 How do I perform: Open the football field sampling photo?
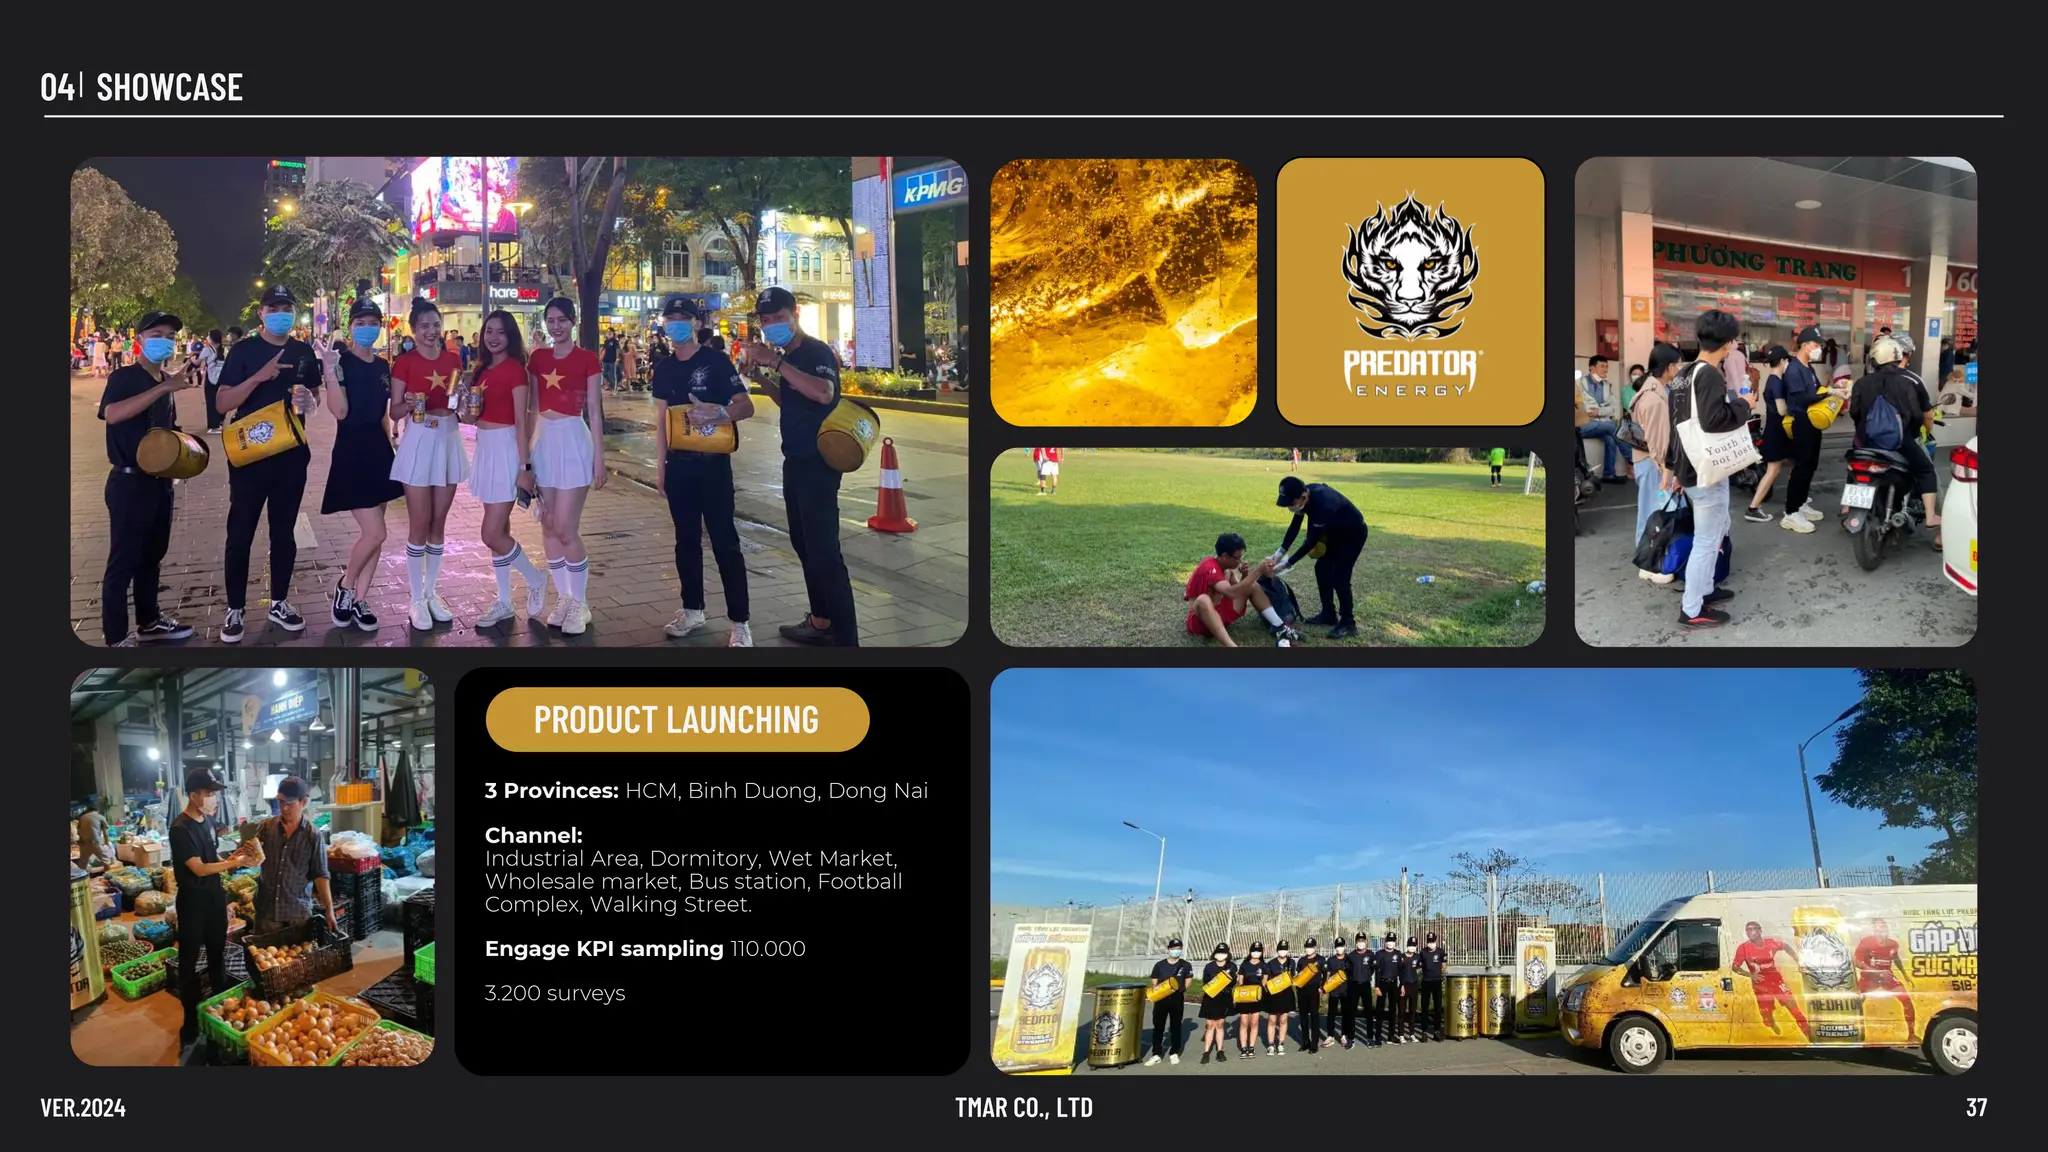click(1267, 547)
